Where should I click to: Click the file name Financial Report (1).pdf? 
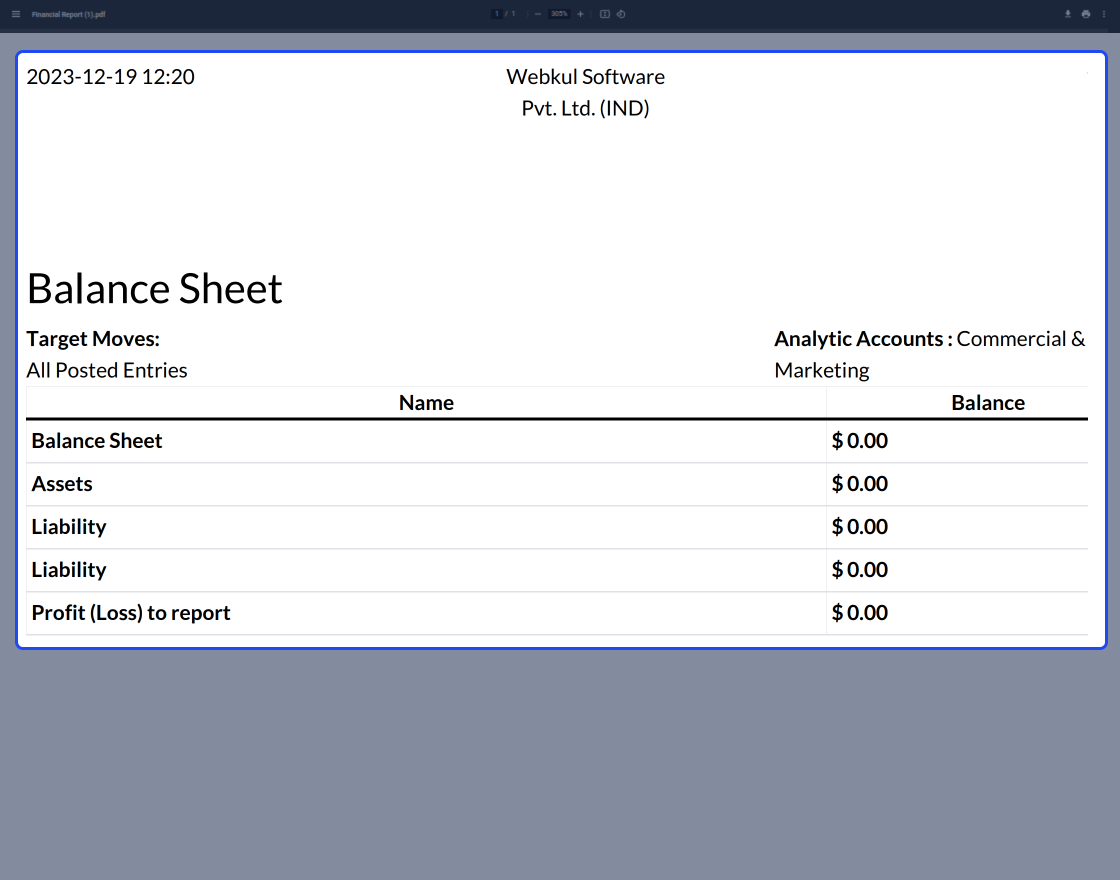click(x=69, y=14)
